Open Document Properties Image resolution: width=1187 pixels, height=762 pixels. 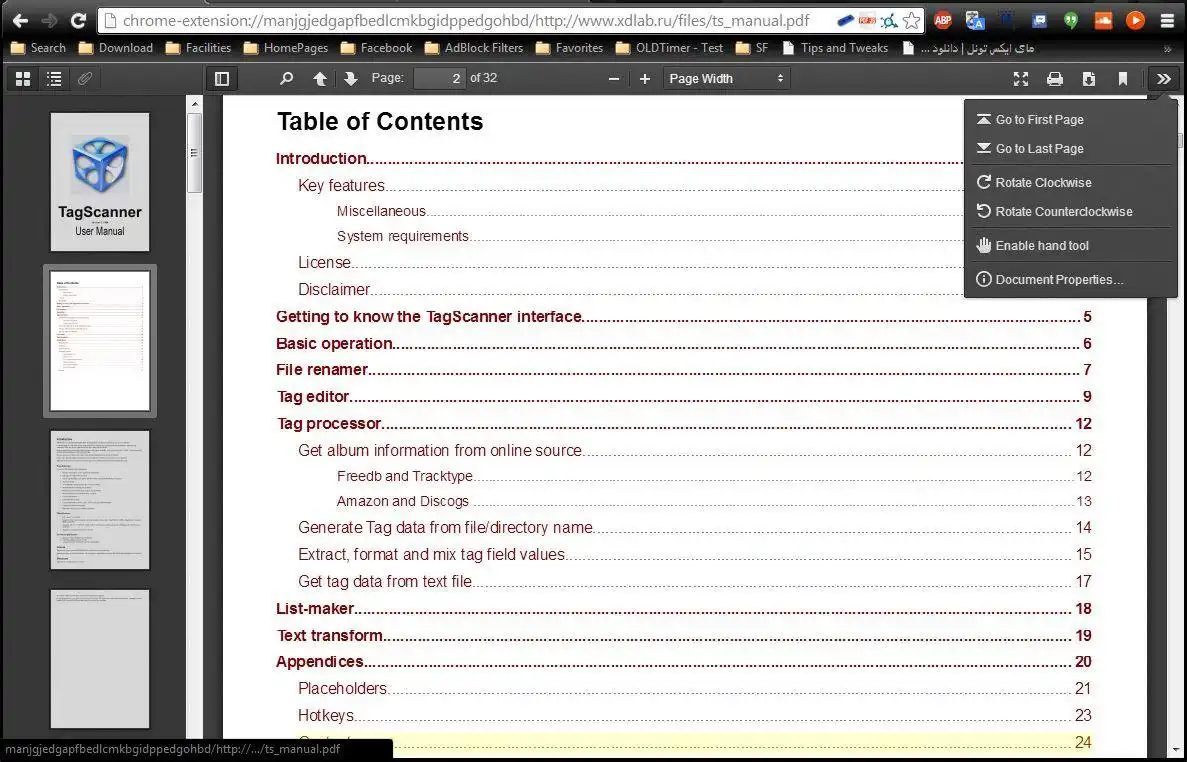[1070, 280]
